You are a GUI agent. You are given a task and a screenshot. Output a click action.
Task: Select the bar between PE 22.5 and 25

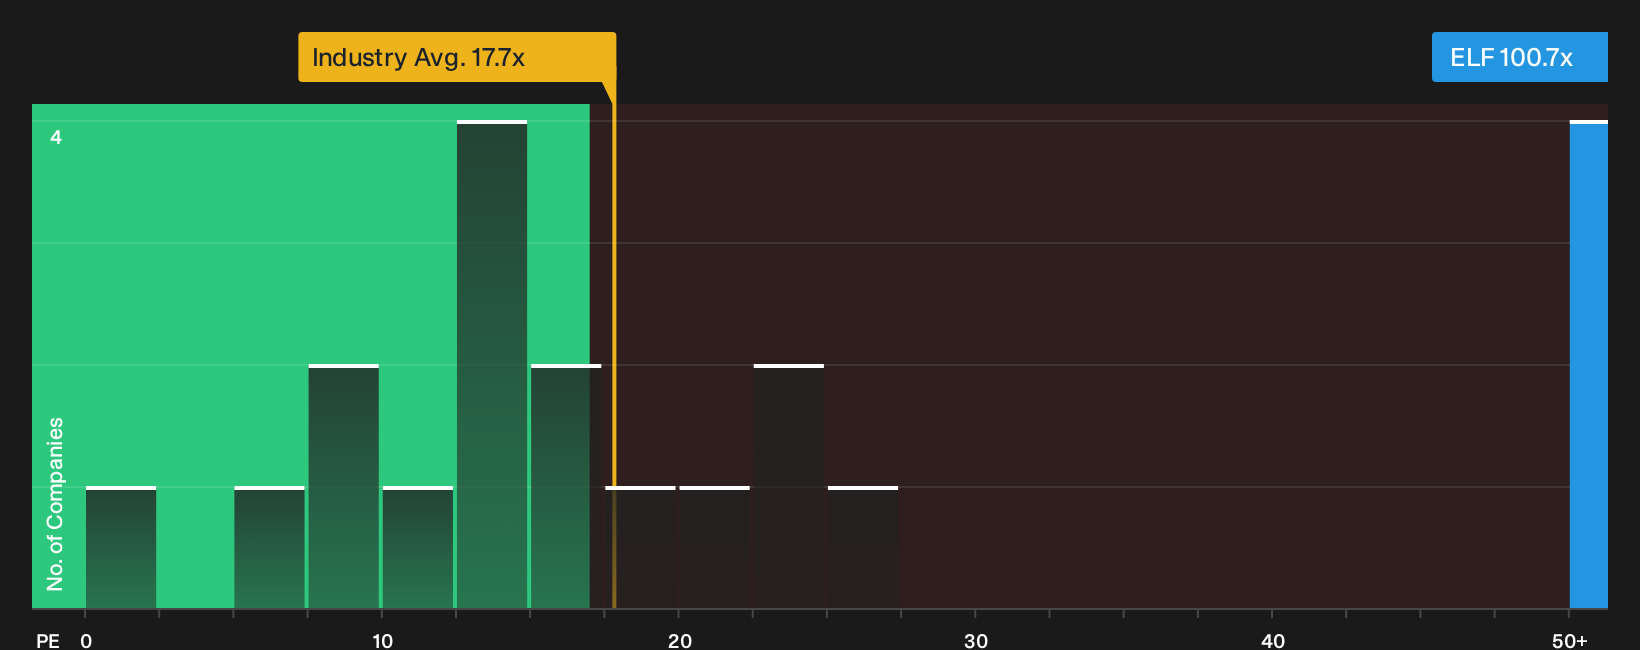[x=789, y=486]
